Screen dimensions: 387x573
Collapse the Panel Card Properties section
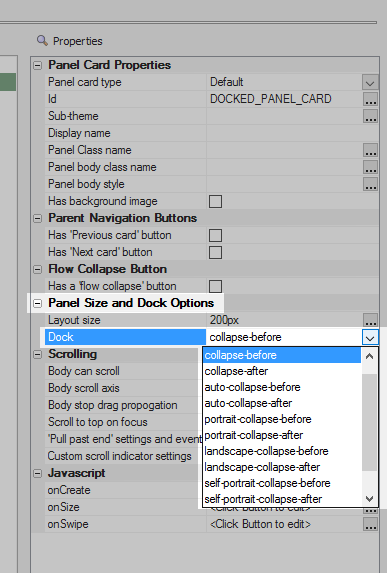point(37,65)
